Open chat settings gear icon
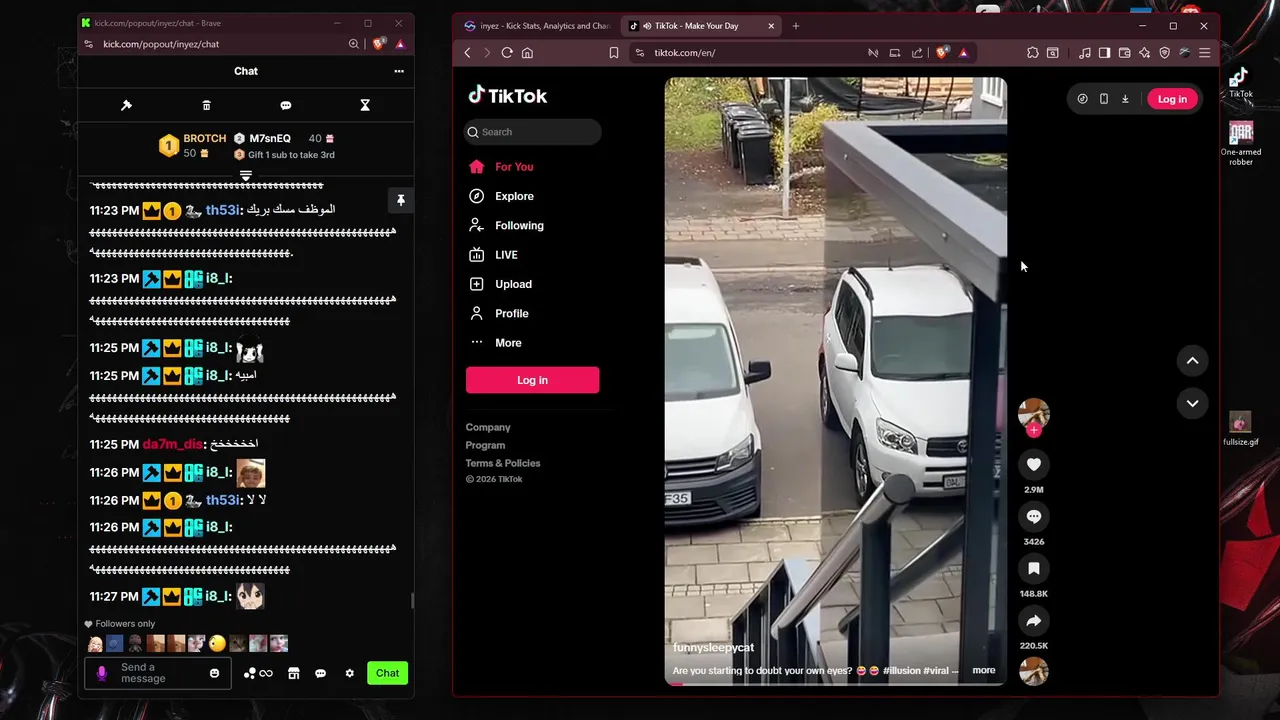Viewport: 1280px width, 720px height. click(349, 673)
